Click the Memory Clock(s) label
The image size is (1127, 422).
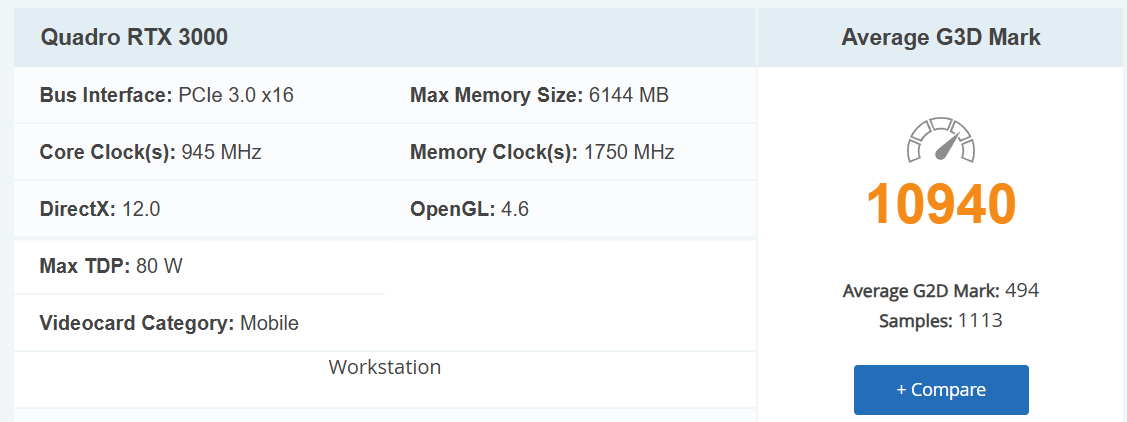pyautogui.click(x=494, y=152)
